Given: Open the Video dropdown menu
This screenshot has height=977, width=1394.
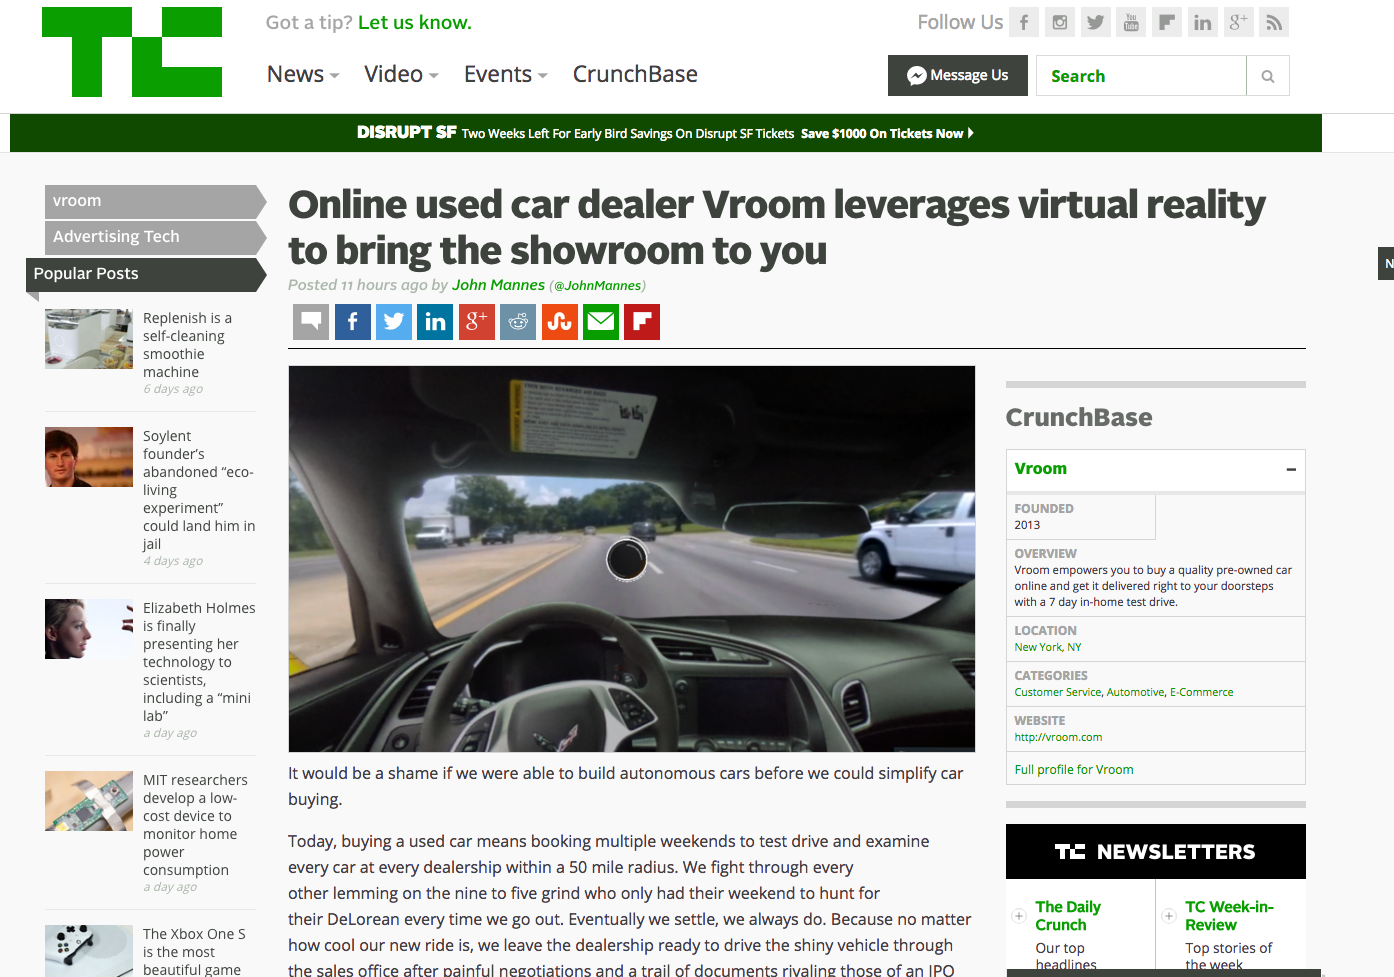Looking at the screenshot, I should [401, 74].
